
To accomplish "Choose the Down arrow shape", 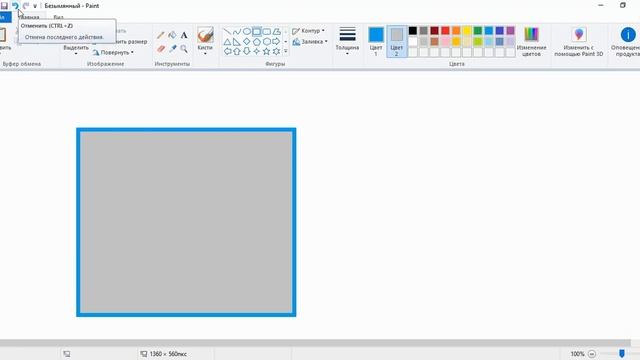I will [247, 51].
